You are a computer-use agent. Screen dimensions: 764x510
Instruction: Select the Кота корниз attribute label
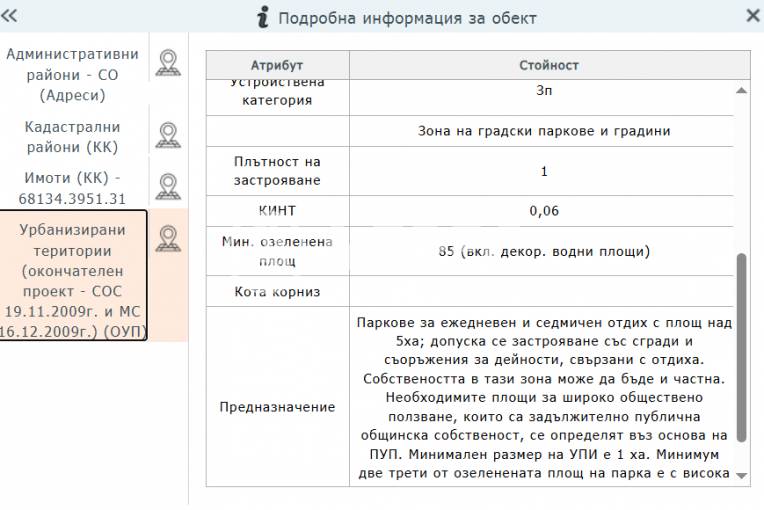point(277,291)
